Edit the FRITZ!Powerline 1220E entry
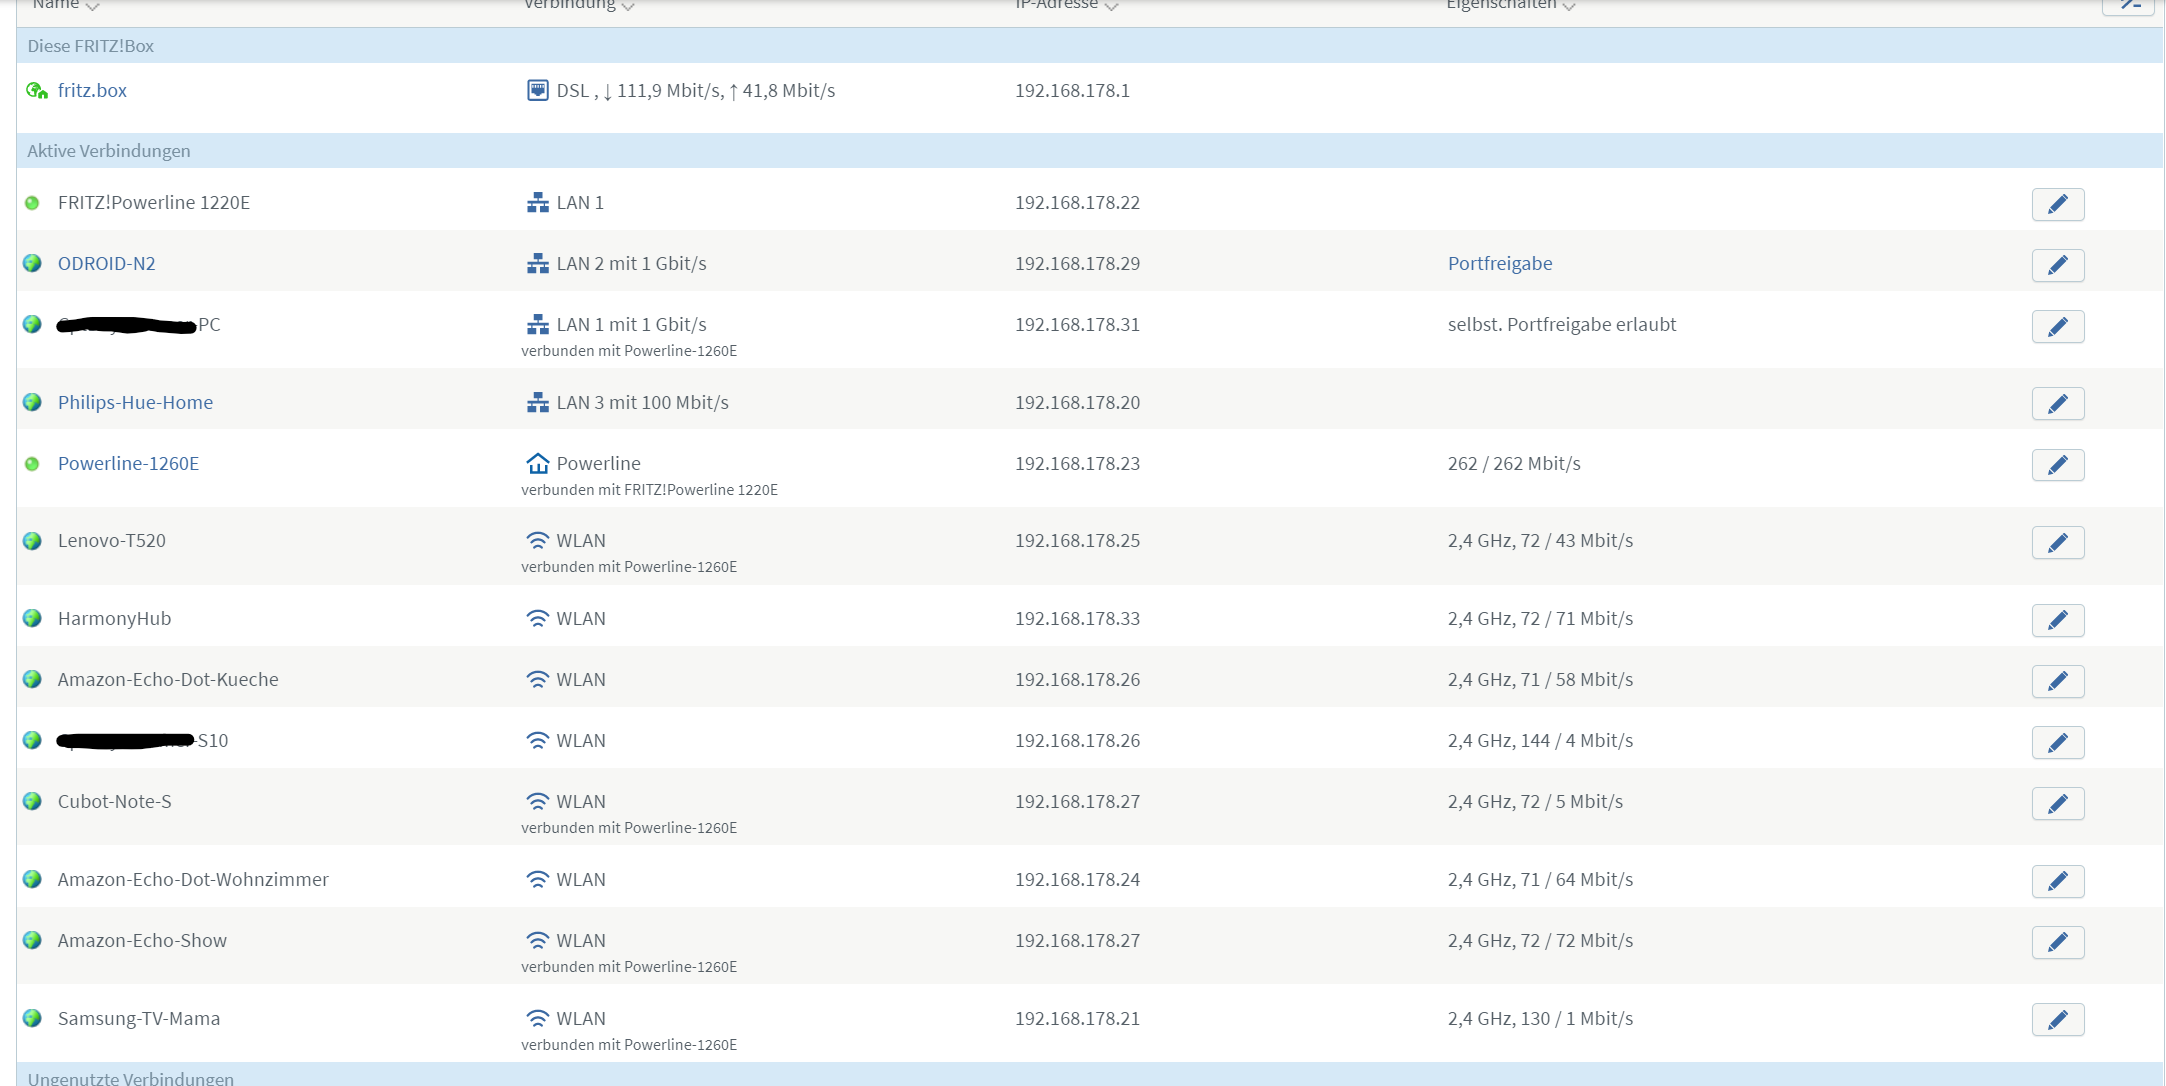The width and height of the screenshot is (2166, 1086). 2057,204
